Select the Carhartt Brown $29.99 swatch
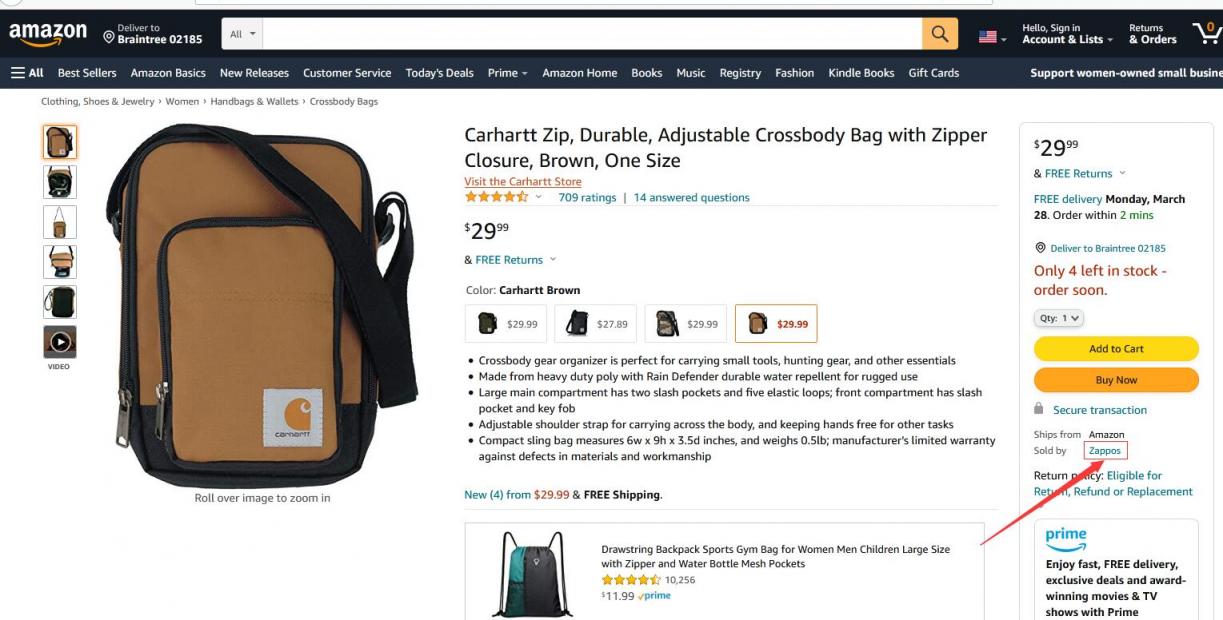 coord(776,324)
